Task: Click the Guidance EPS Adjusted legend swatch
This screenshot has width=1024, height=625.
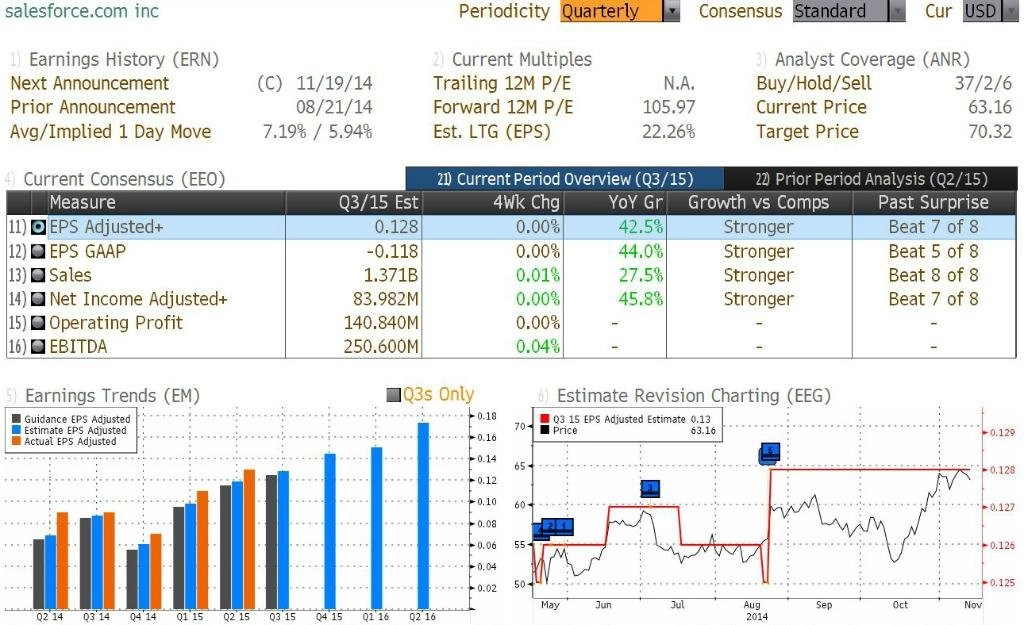Action: (16, 419)
